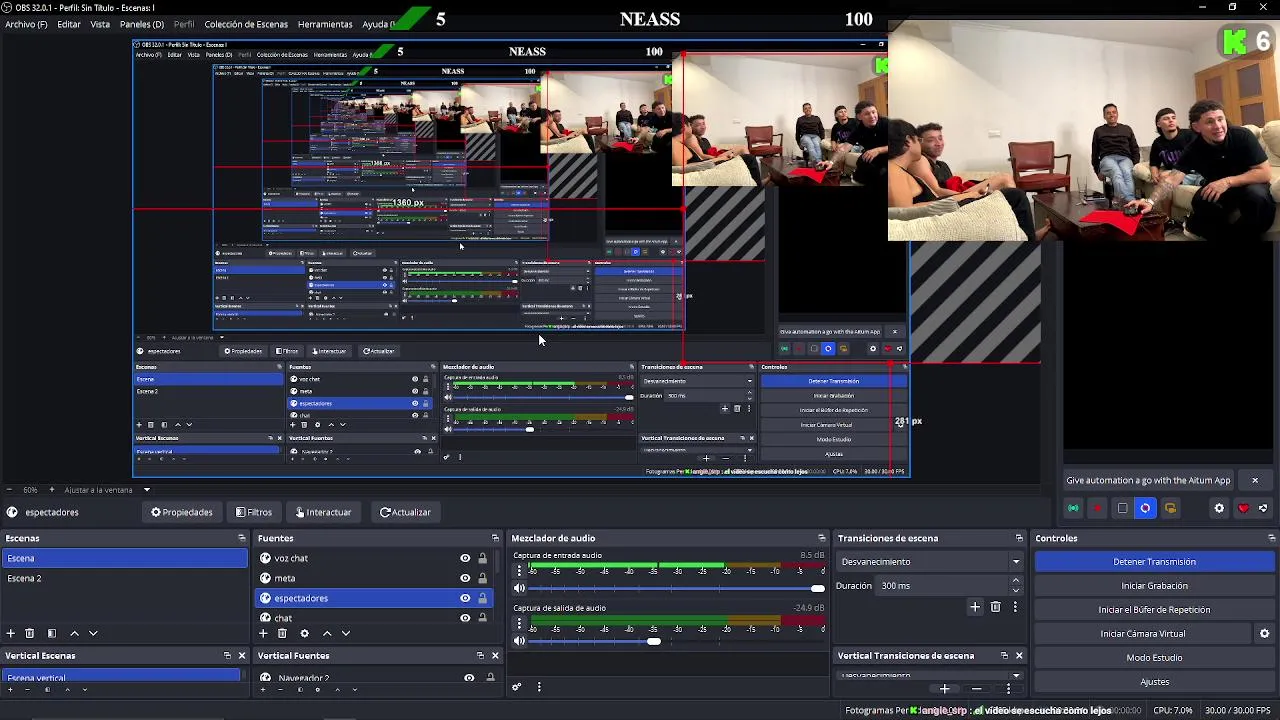The image size is (1280, 720).
Task: Click the Aitum blue highlighted circle icon
Action: (x=1146, y=508)
